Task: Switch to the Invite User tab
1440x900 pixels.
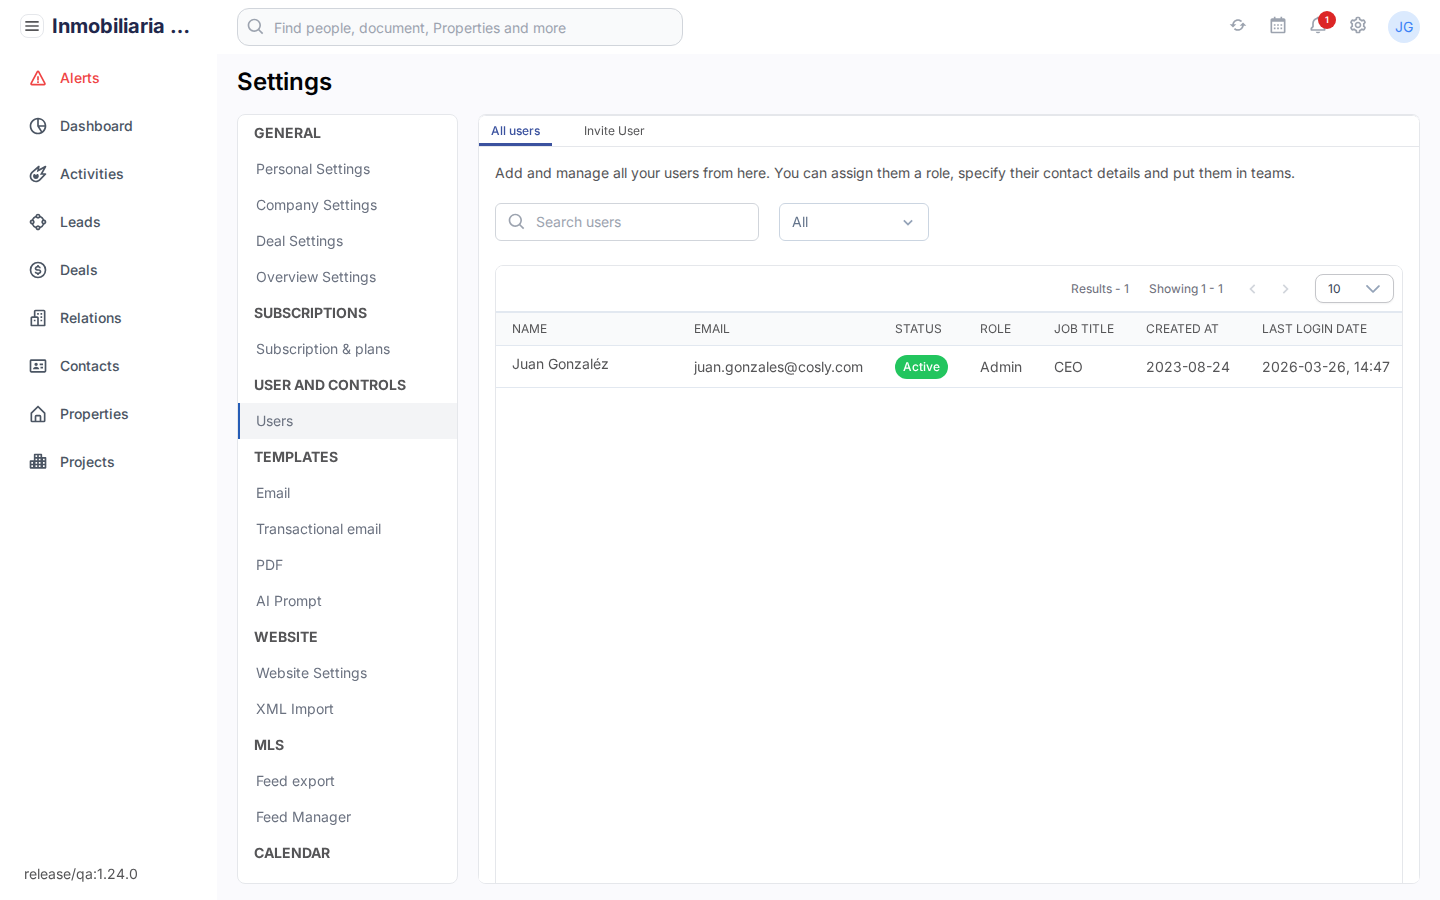Action: point(614,131)
